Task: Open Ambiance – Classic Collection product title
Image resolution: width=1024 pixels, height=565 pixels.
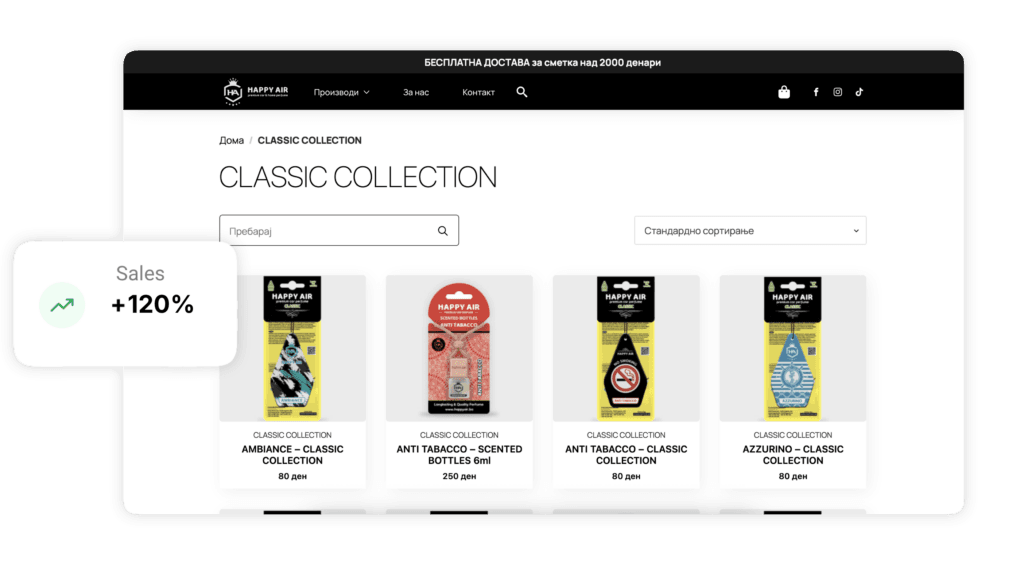Action: [x=293, y=455]
